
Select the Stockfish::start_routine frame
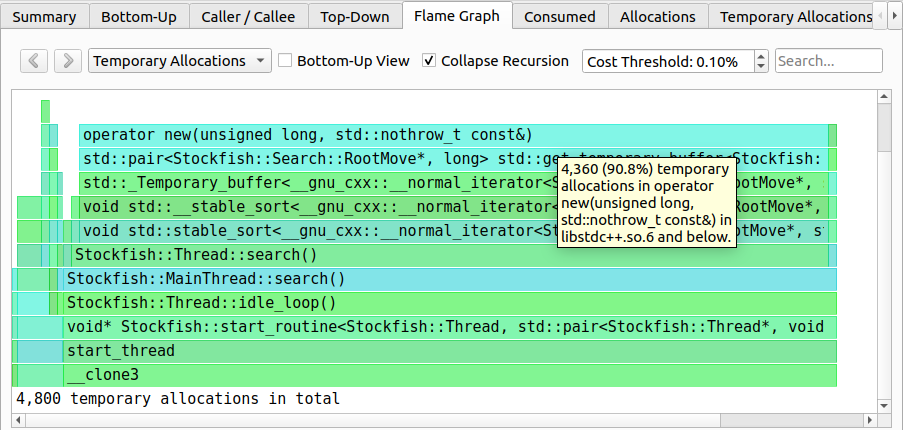click(x=450, y=328)
